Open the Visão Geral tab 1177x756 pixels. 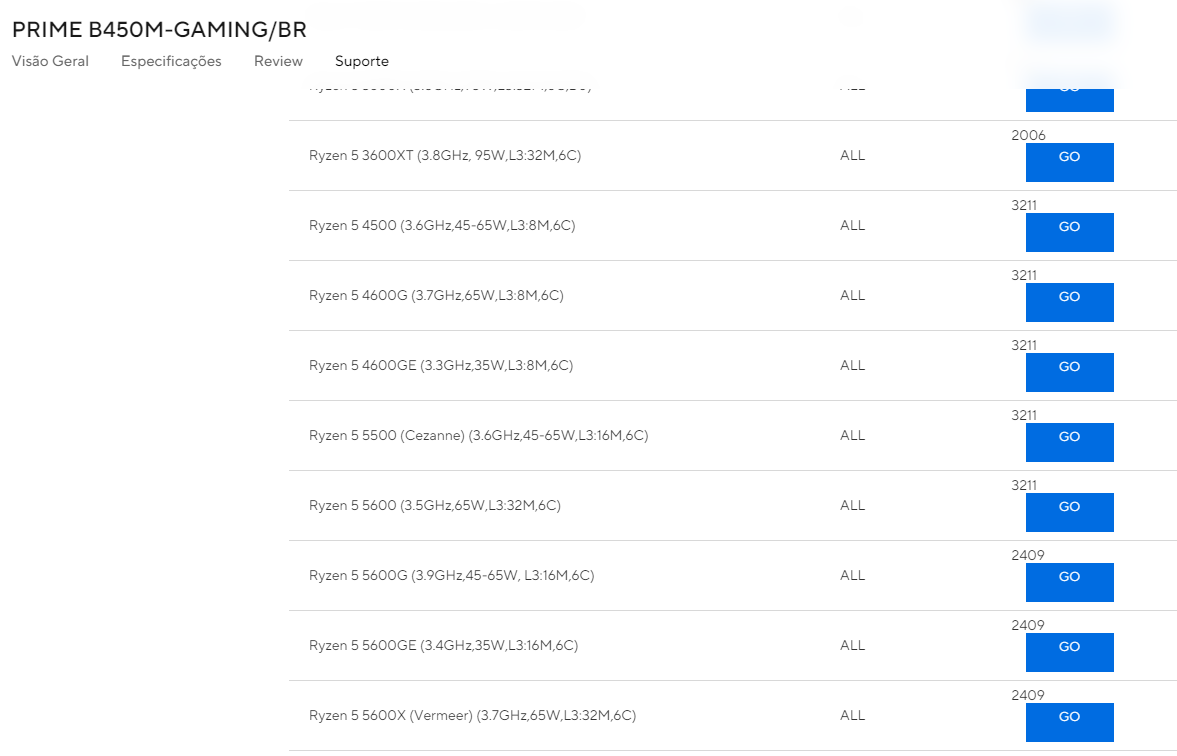(50, 62)
